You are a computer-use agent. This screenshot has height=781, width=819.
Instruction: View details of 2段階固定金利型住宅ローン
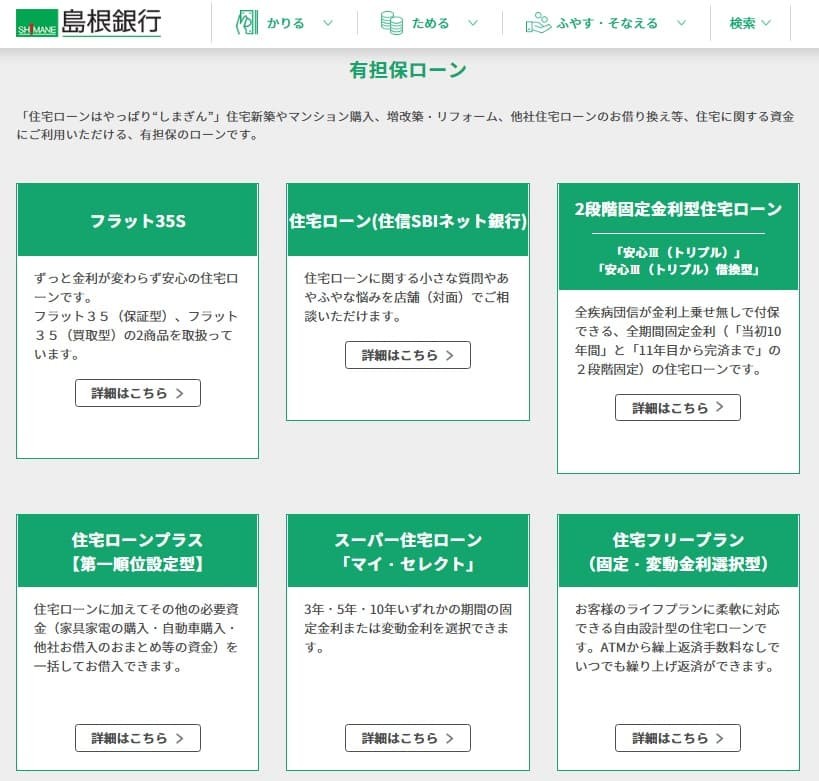[x=678, y=408]
